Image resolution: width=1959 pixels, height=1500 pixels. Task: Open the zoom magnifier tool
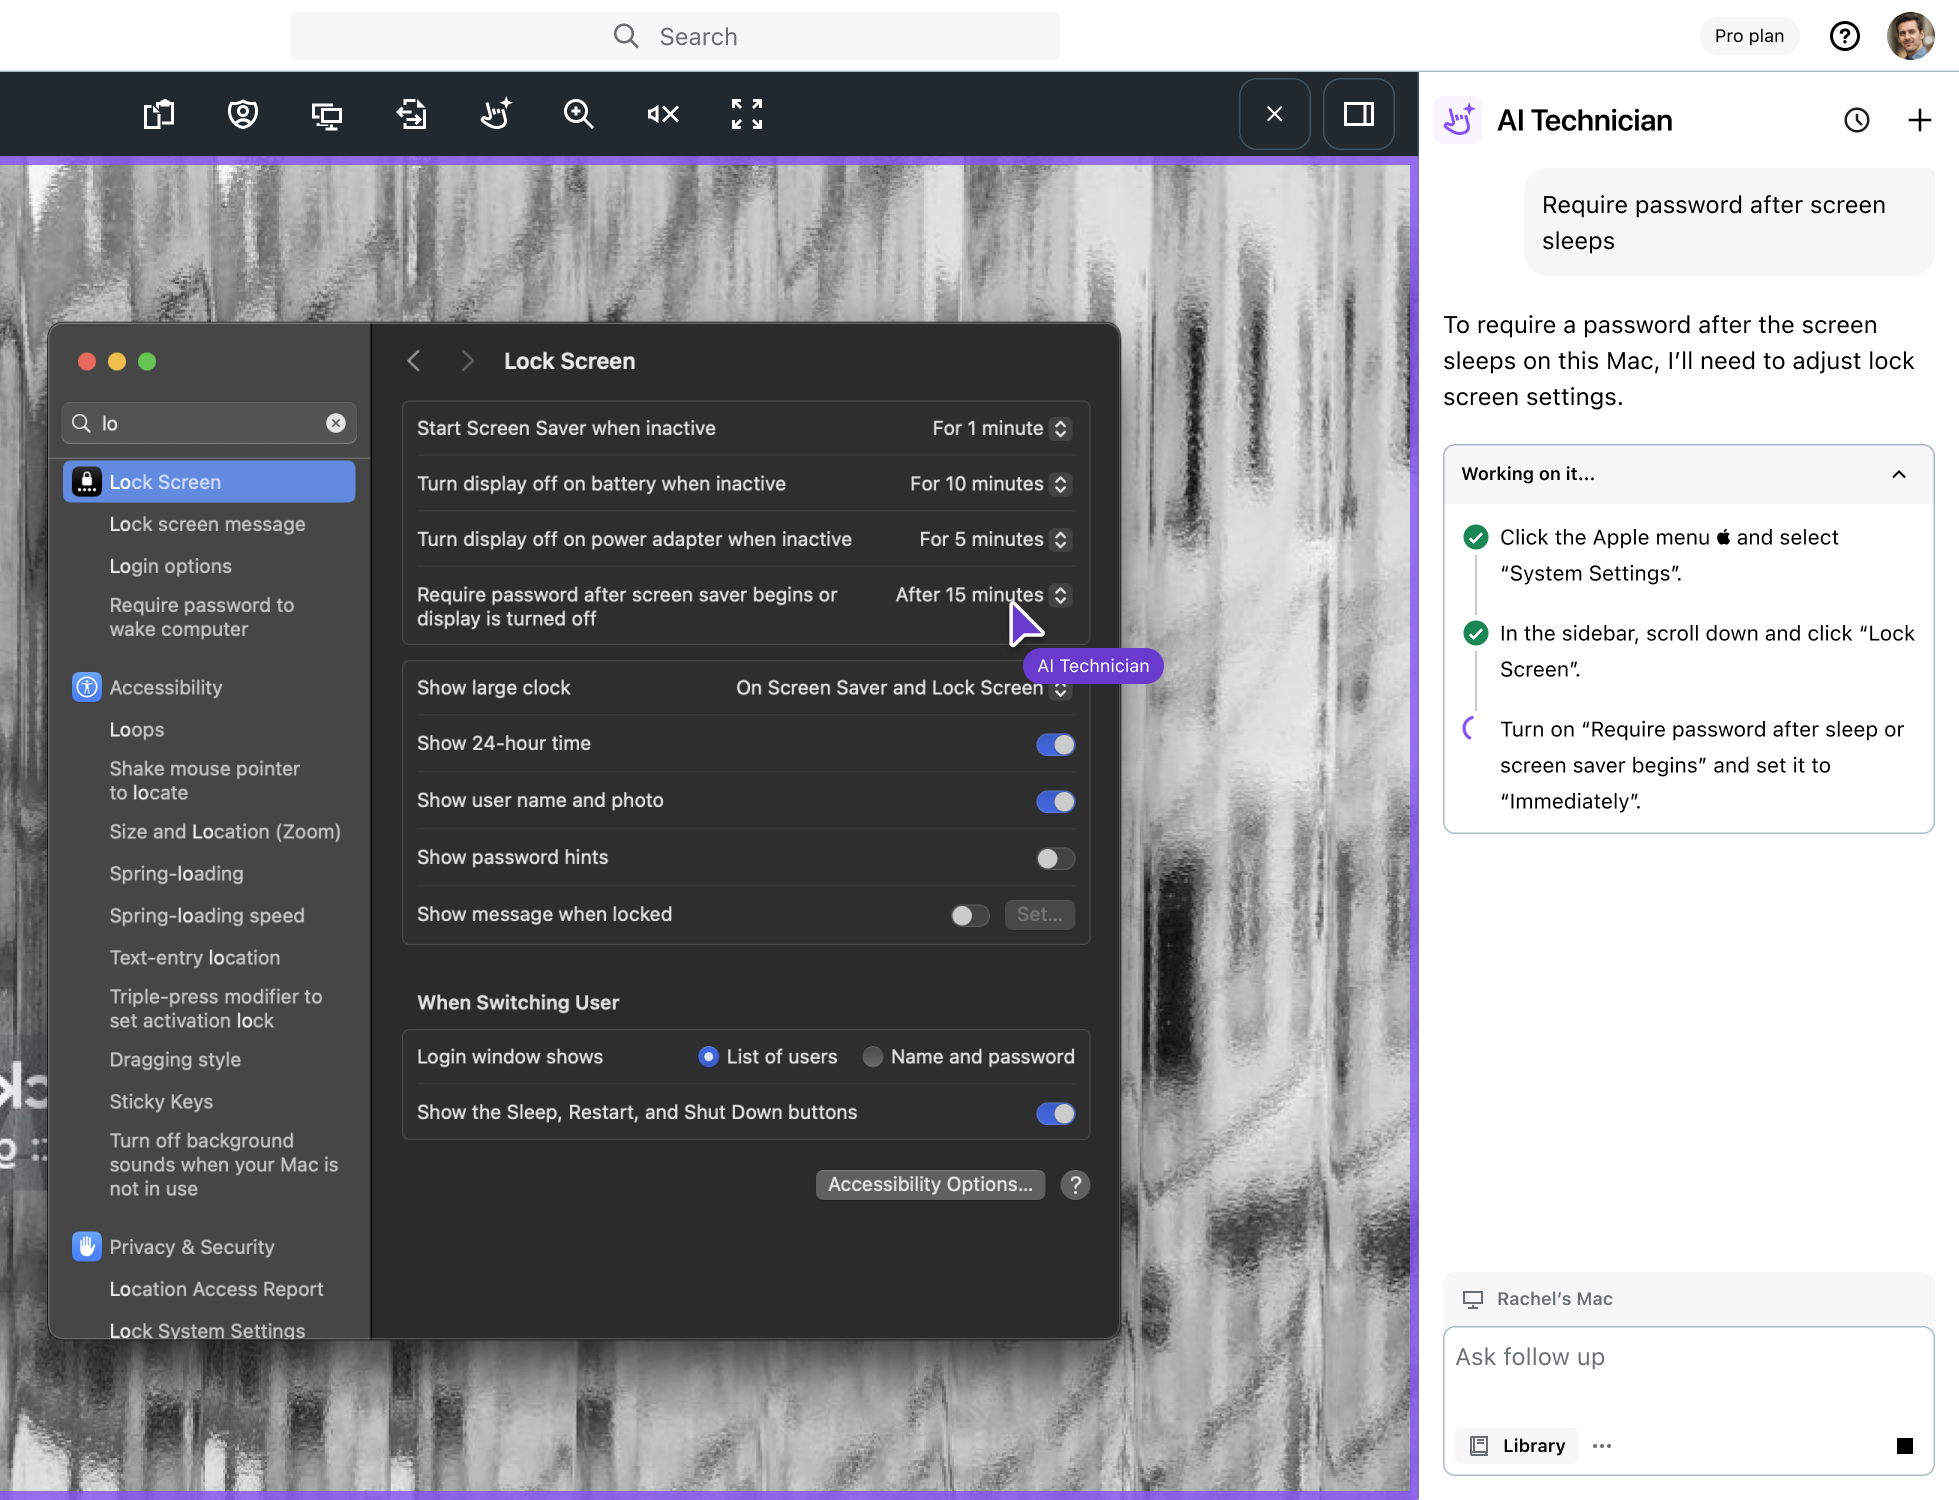click(578, 115)
